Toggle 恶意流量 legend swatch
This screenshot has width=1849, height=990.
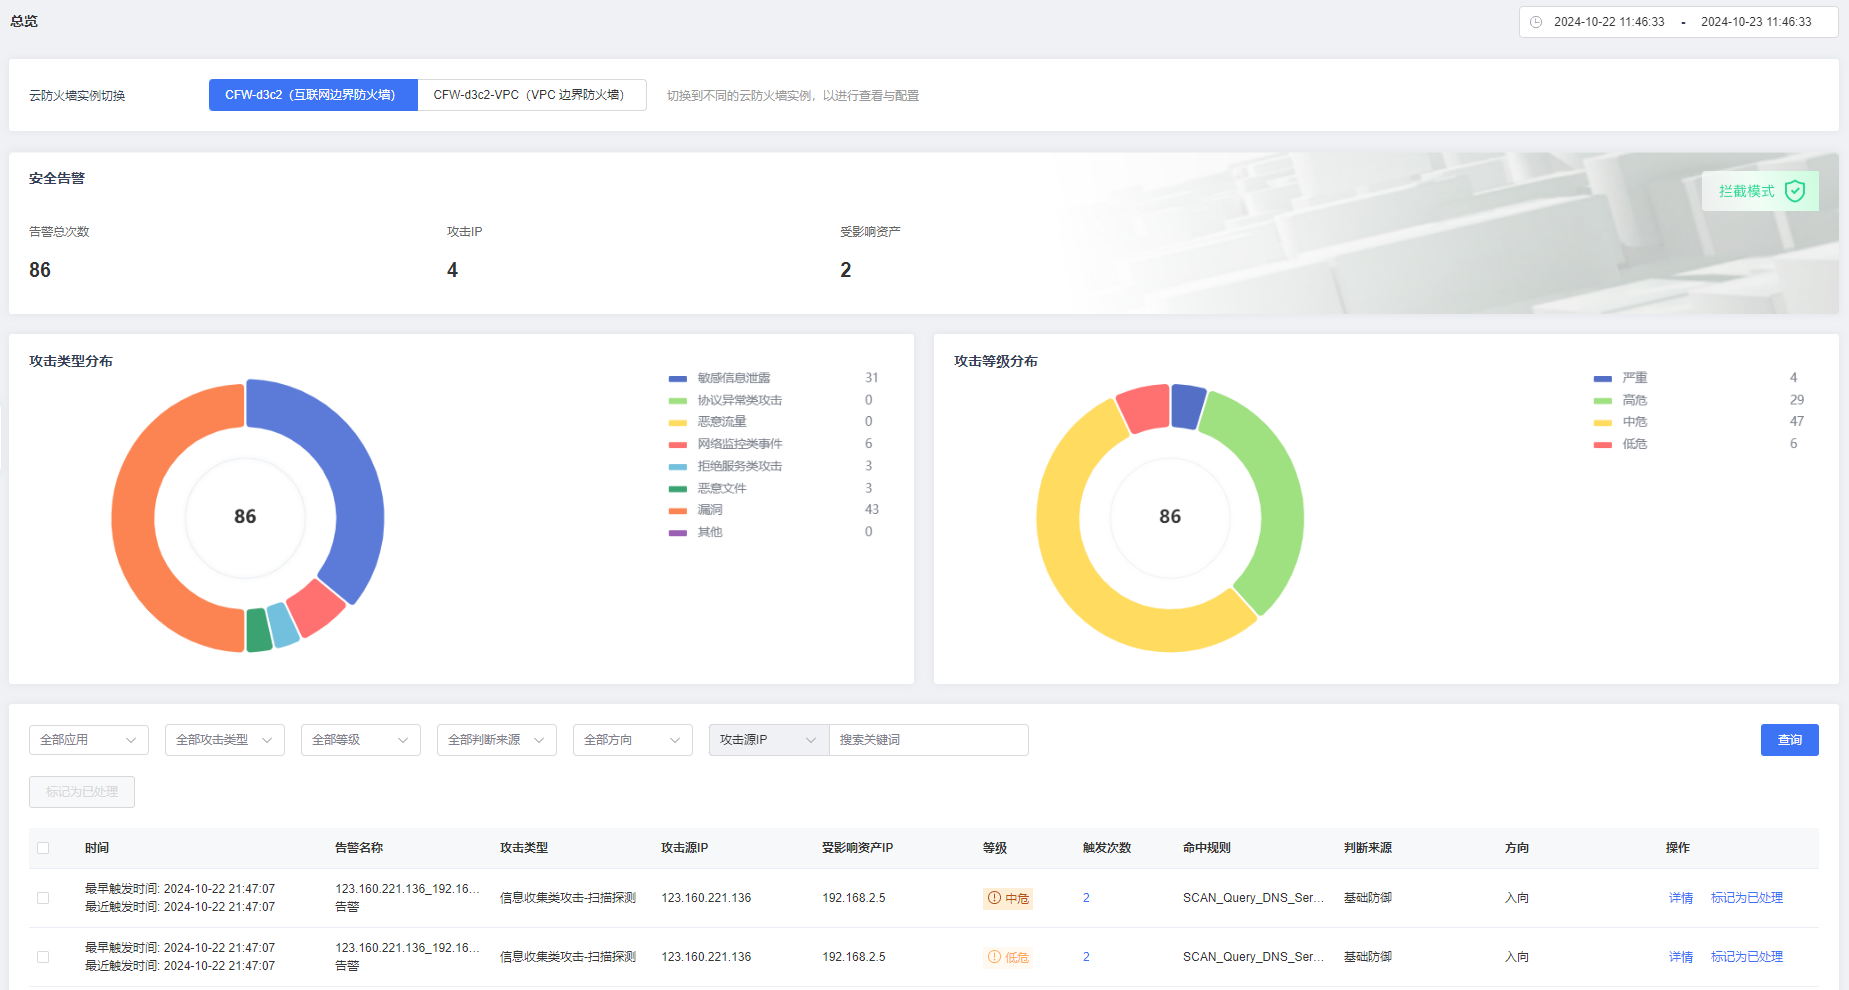tap(678, 423)
